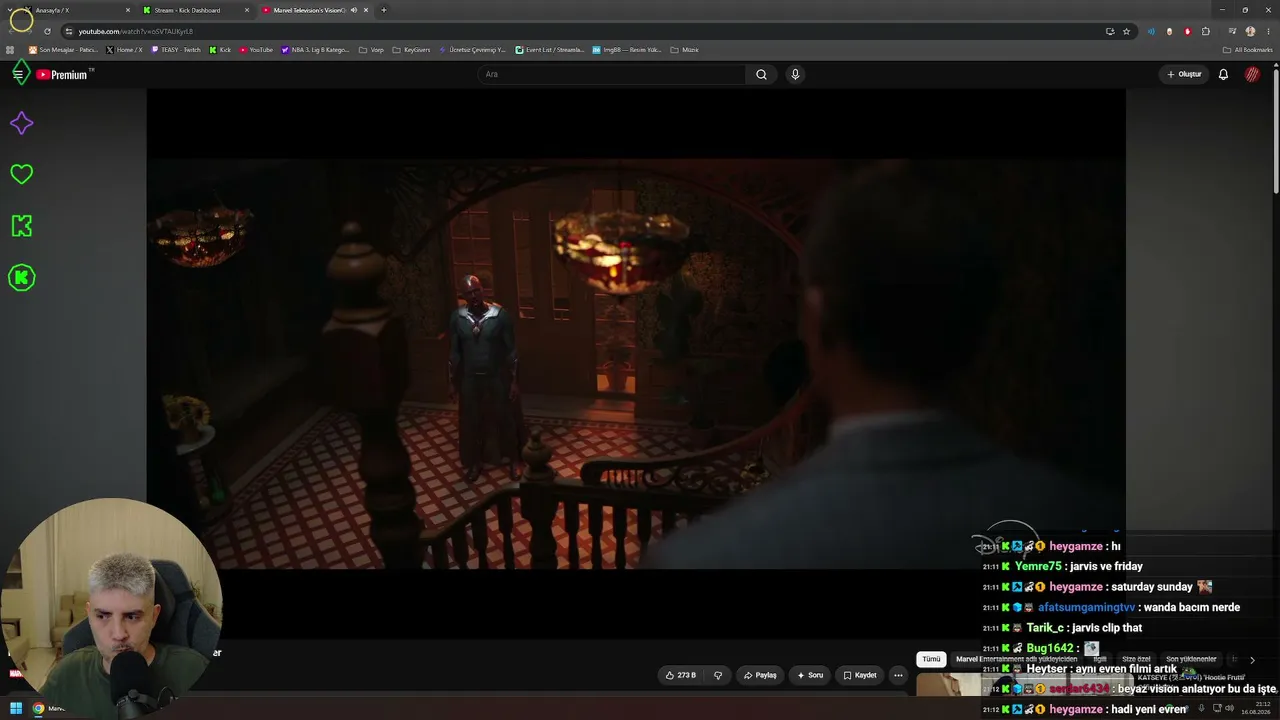This screenshot has height=720, width=1280.
Task: Open Chrome three-dot menu
Action: pos(1268,31)
